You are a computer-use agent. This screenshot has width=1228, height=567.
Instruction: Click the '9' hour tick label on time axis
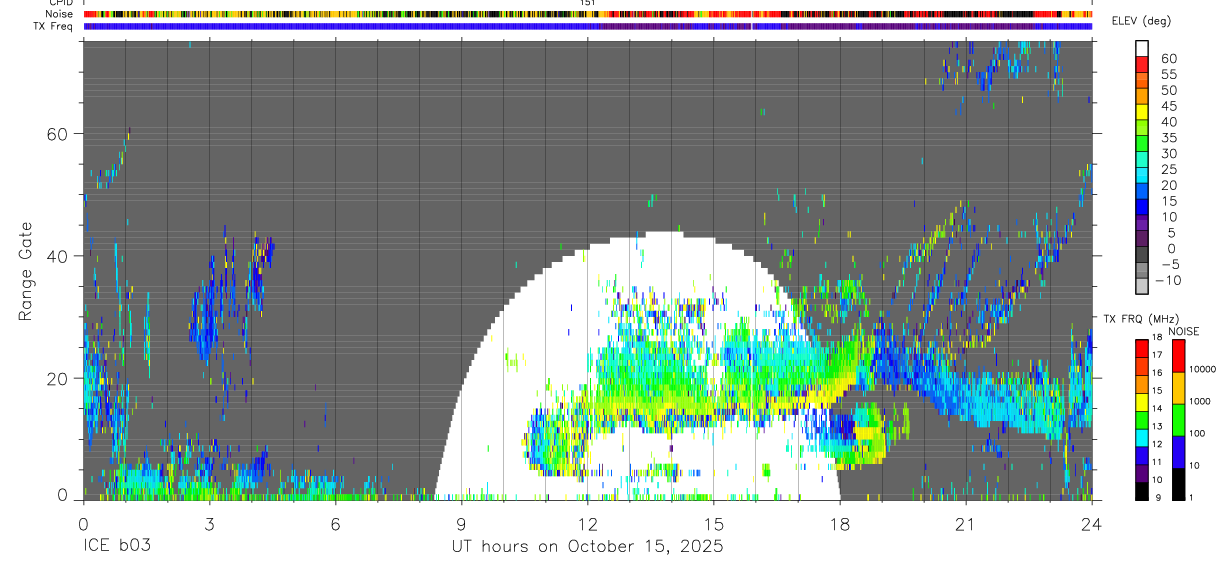click(461, 524)
